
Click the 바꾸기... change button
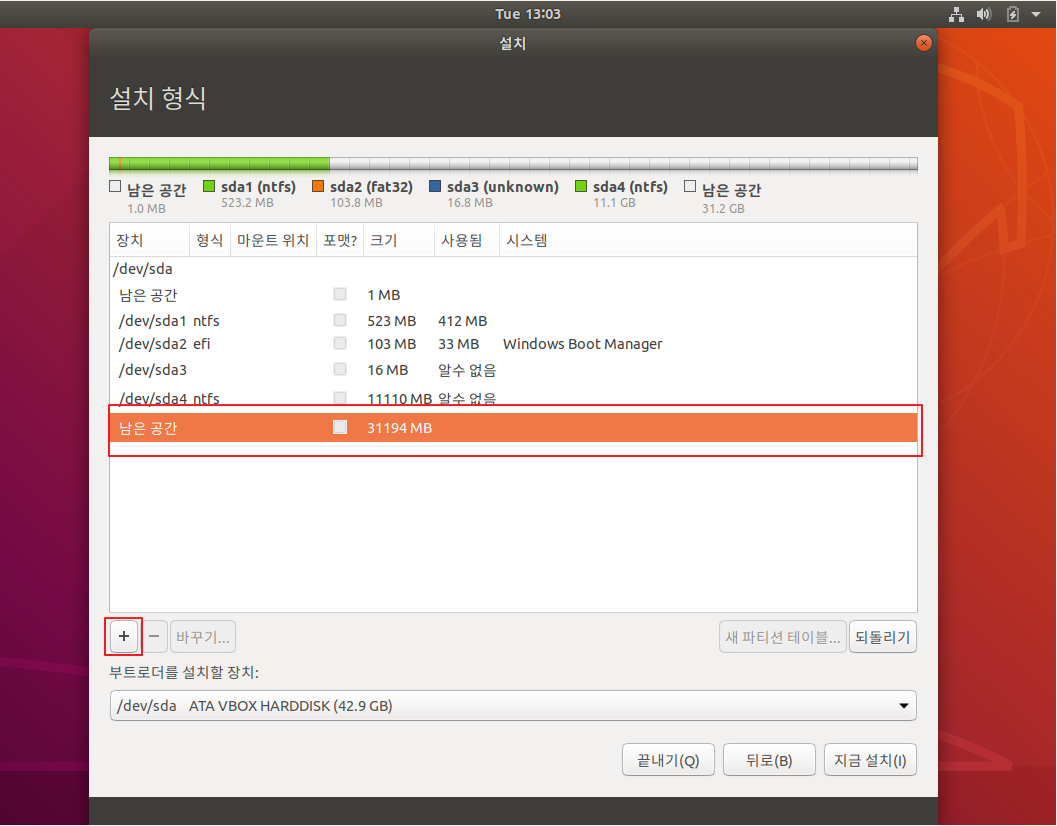tap(203, 637)
